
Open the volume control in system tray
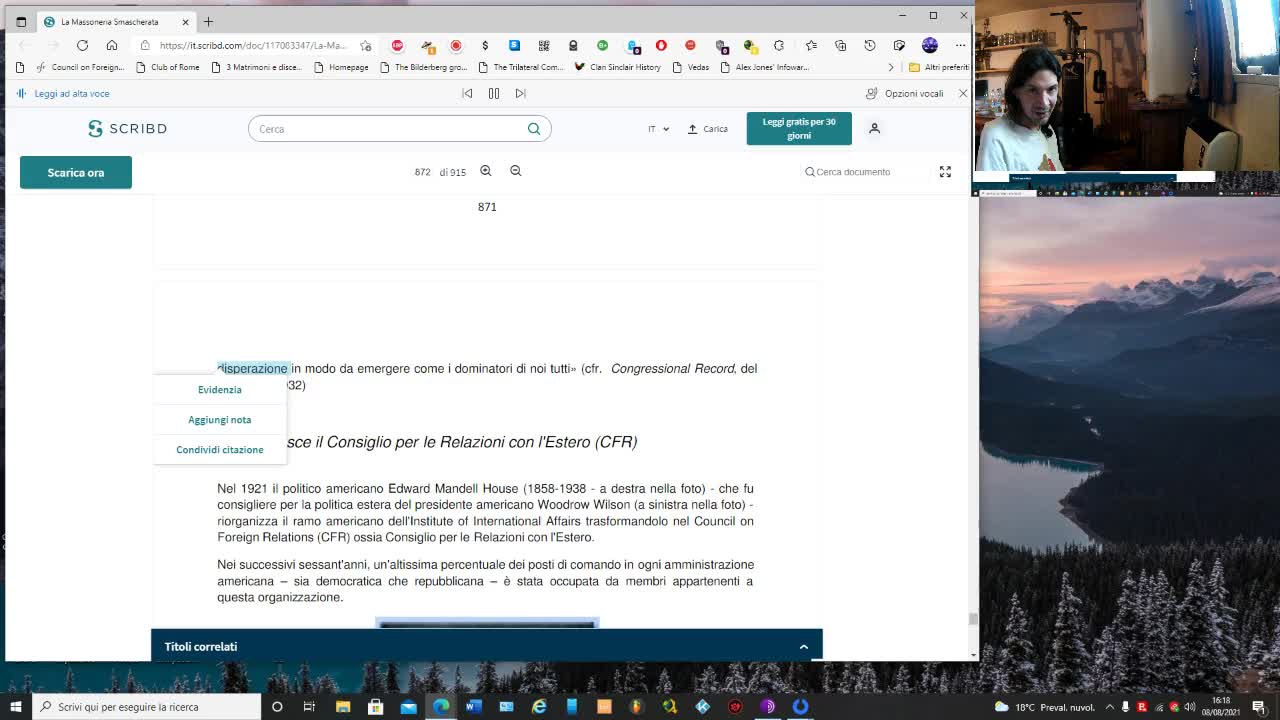pyautogui.click(x=1189, y=707)
